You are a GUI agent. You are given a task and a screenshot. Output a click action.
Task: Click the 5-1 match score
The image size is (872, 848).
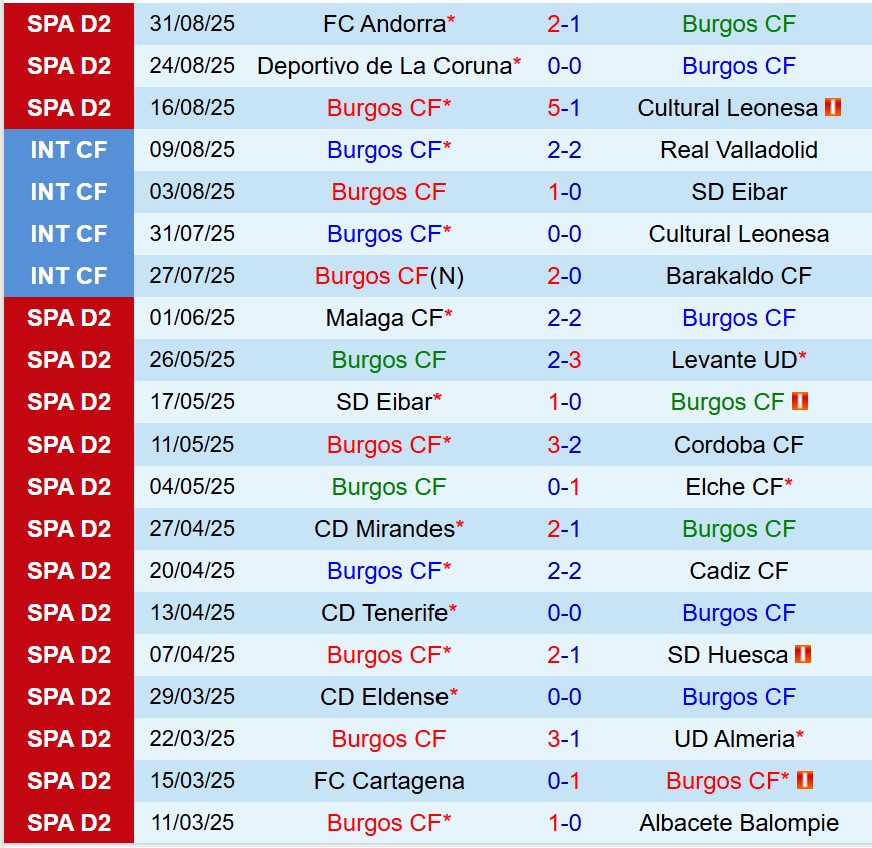point(564,108)
